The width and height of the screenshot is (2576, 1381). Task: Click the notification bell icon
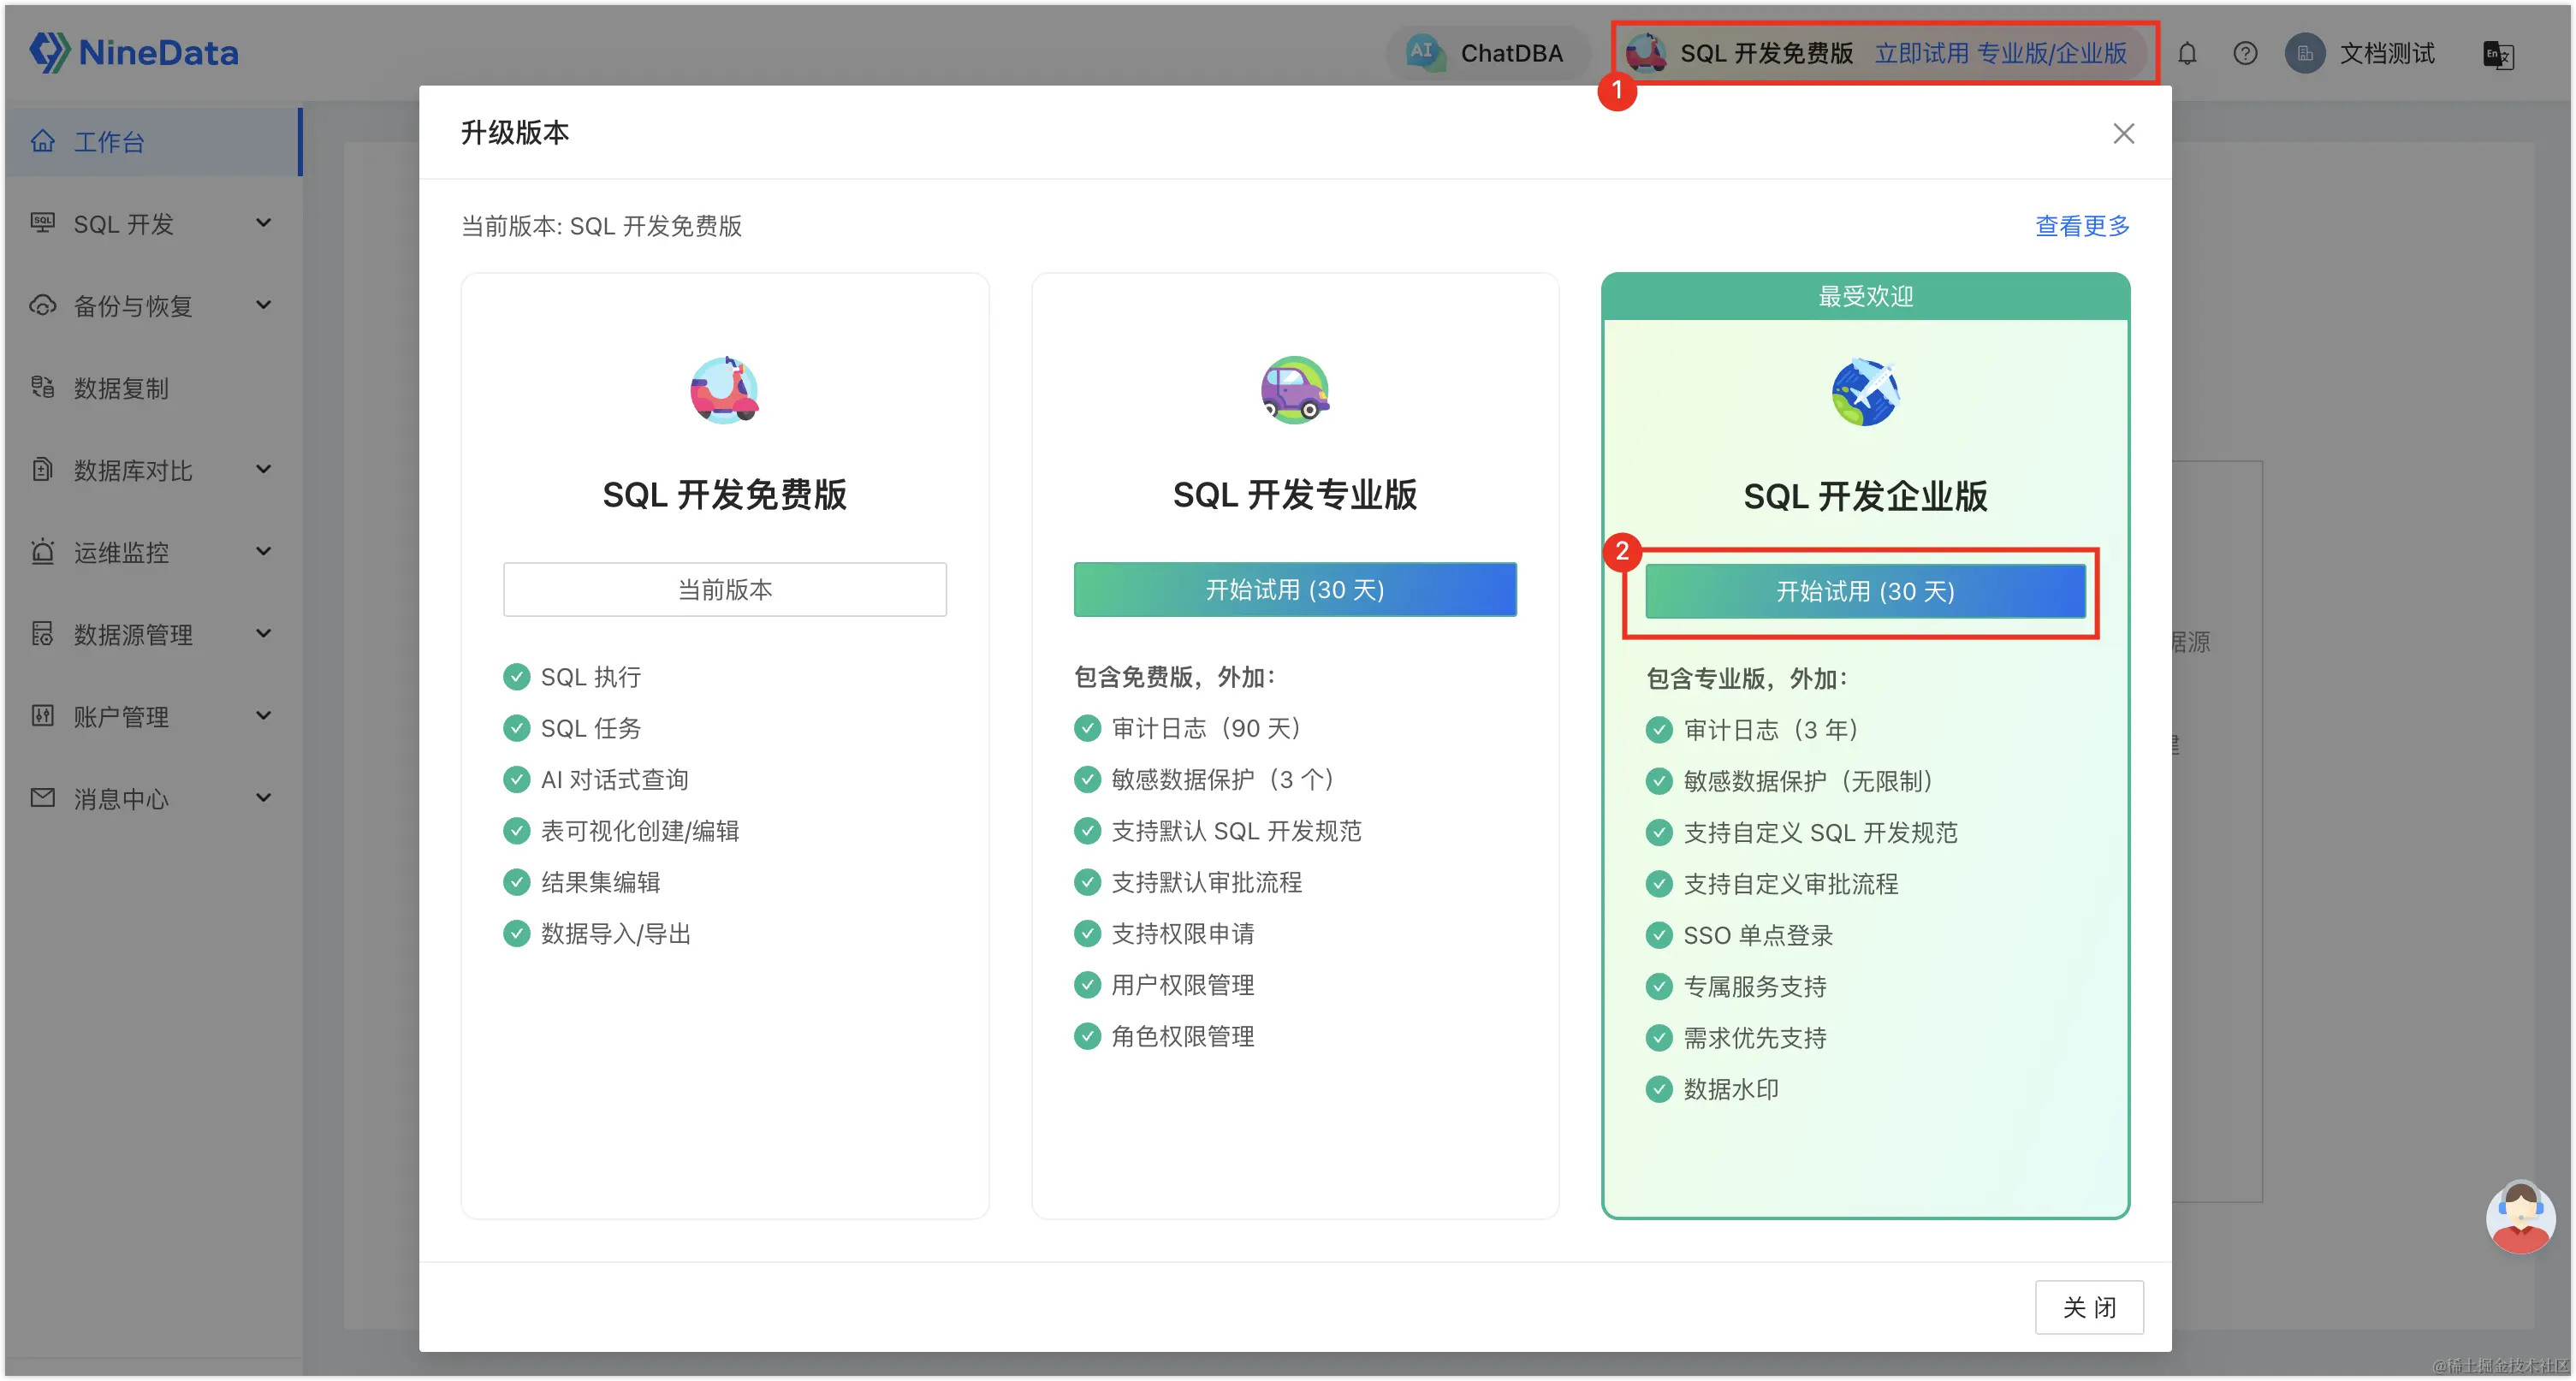(x=2187, y=53)
